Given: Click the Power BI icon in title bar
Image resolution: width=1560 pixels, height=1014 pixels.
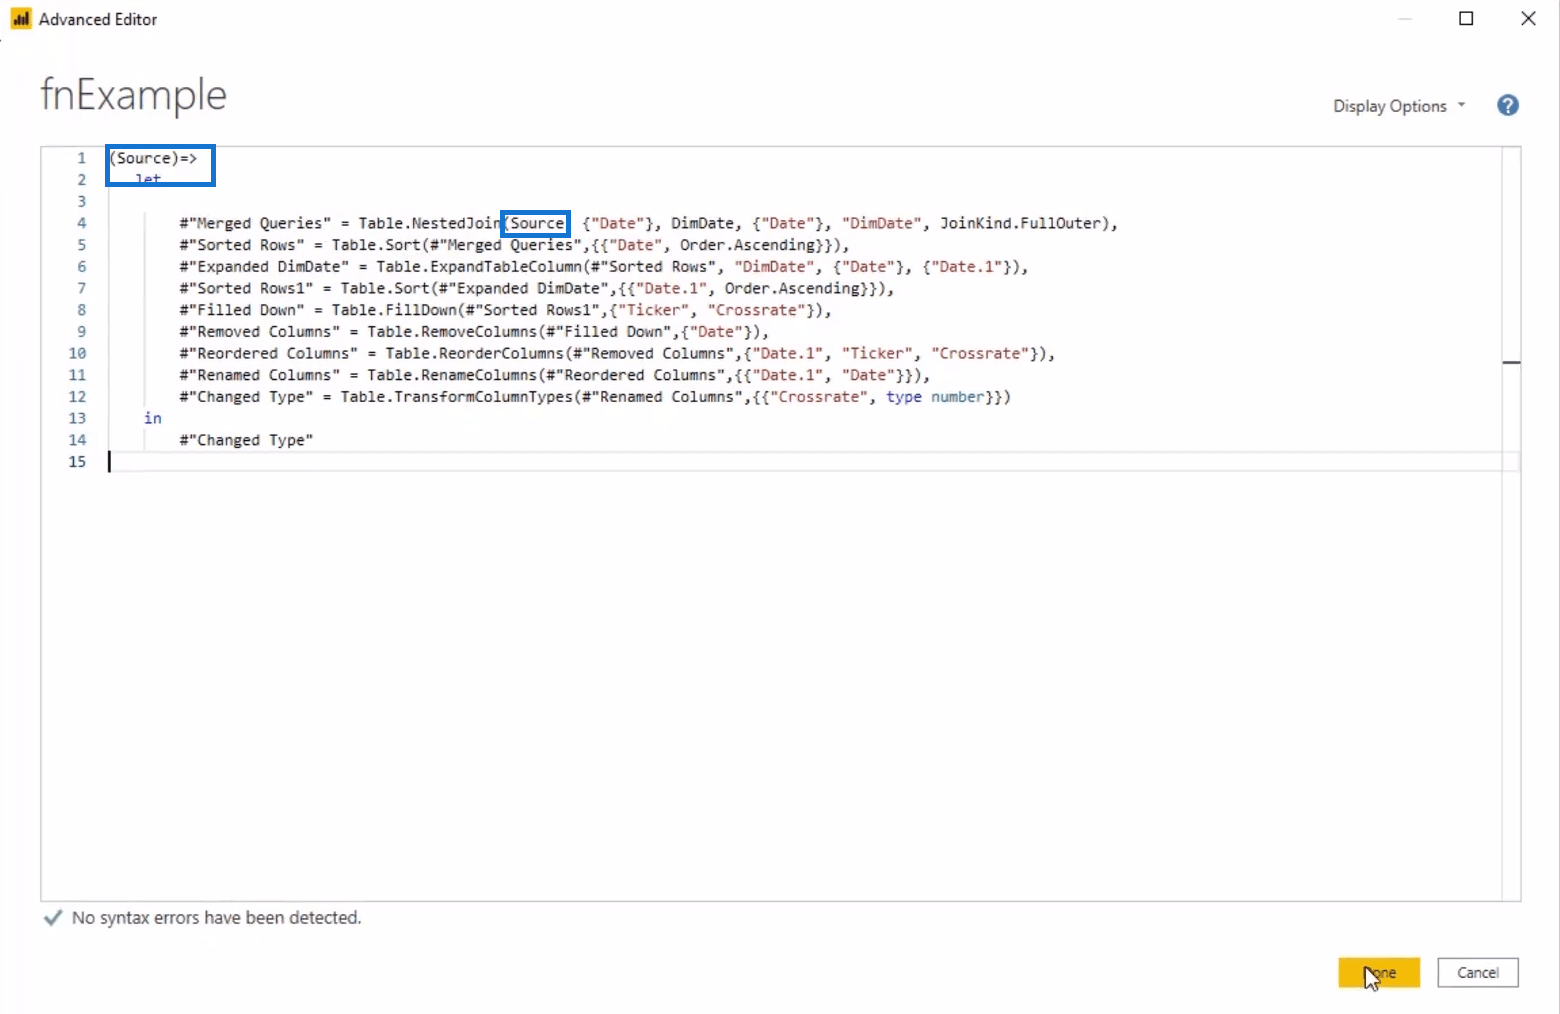Looking at the screenshot, I should [x=21, y=19].
